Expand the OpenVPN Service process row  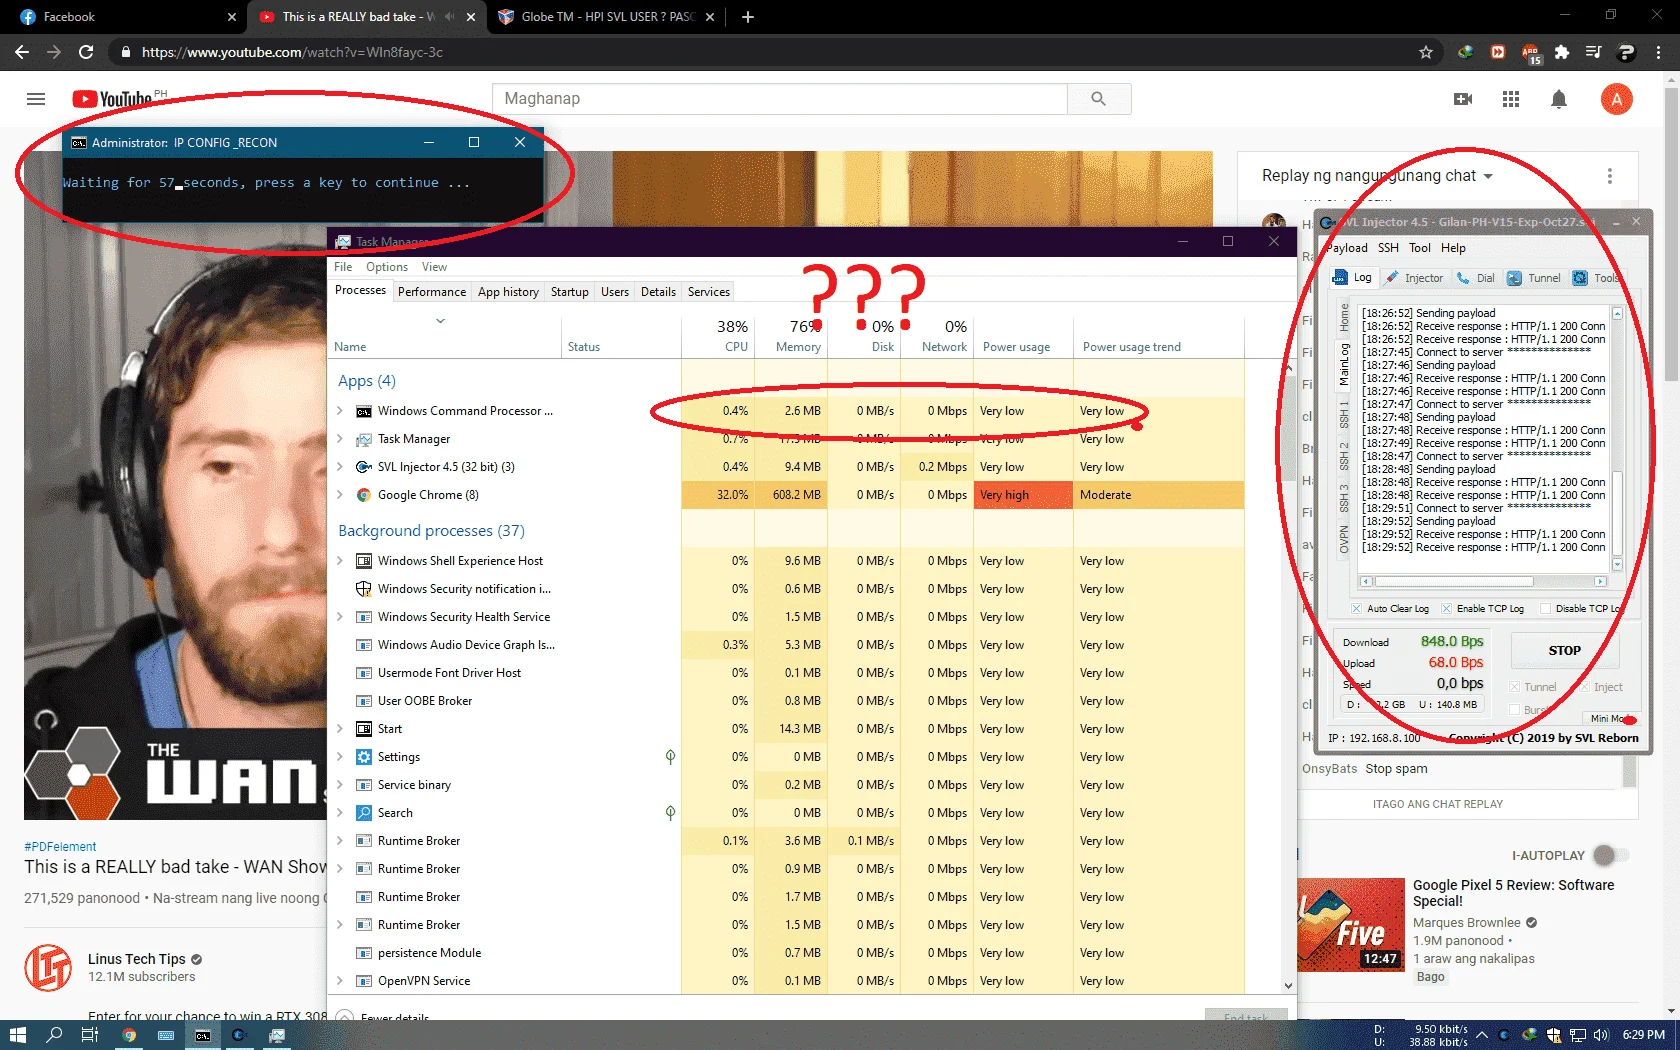pos(340,981)
